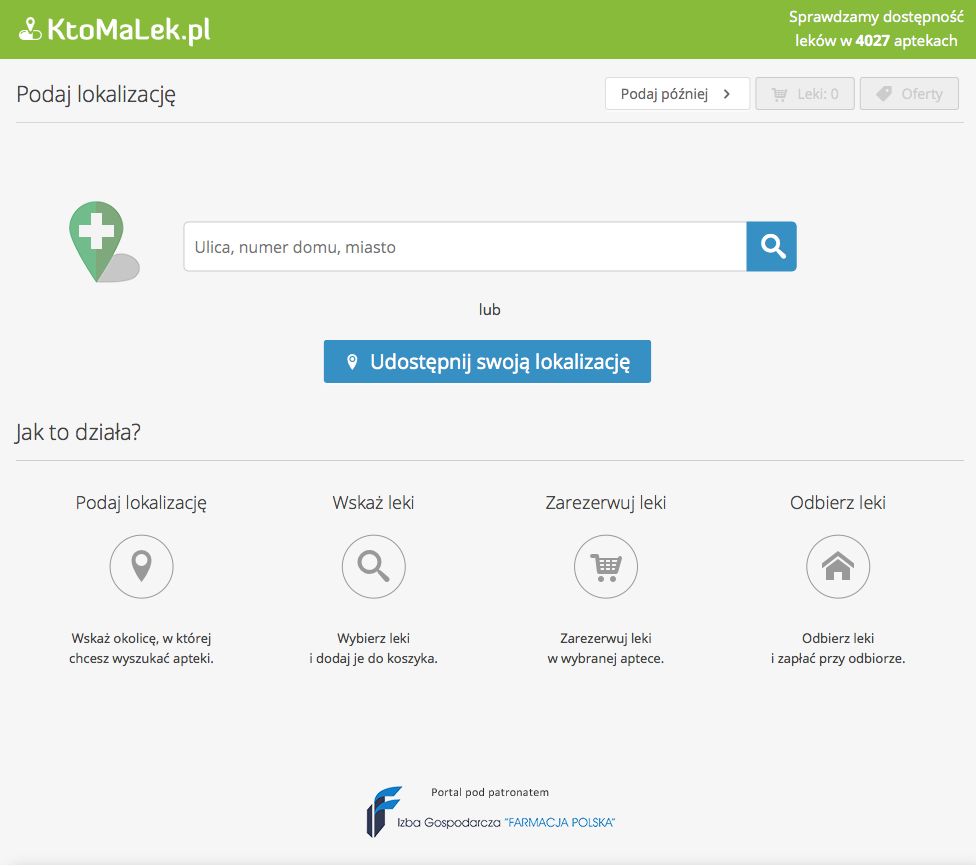Click the blue magnifier search button
976x867 pixels.
click(771, 246)
